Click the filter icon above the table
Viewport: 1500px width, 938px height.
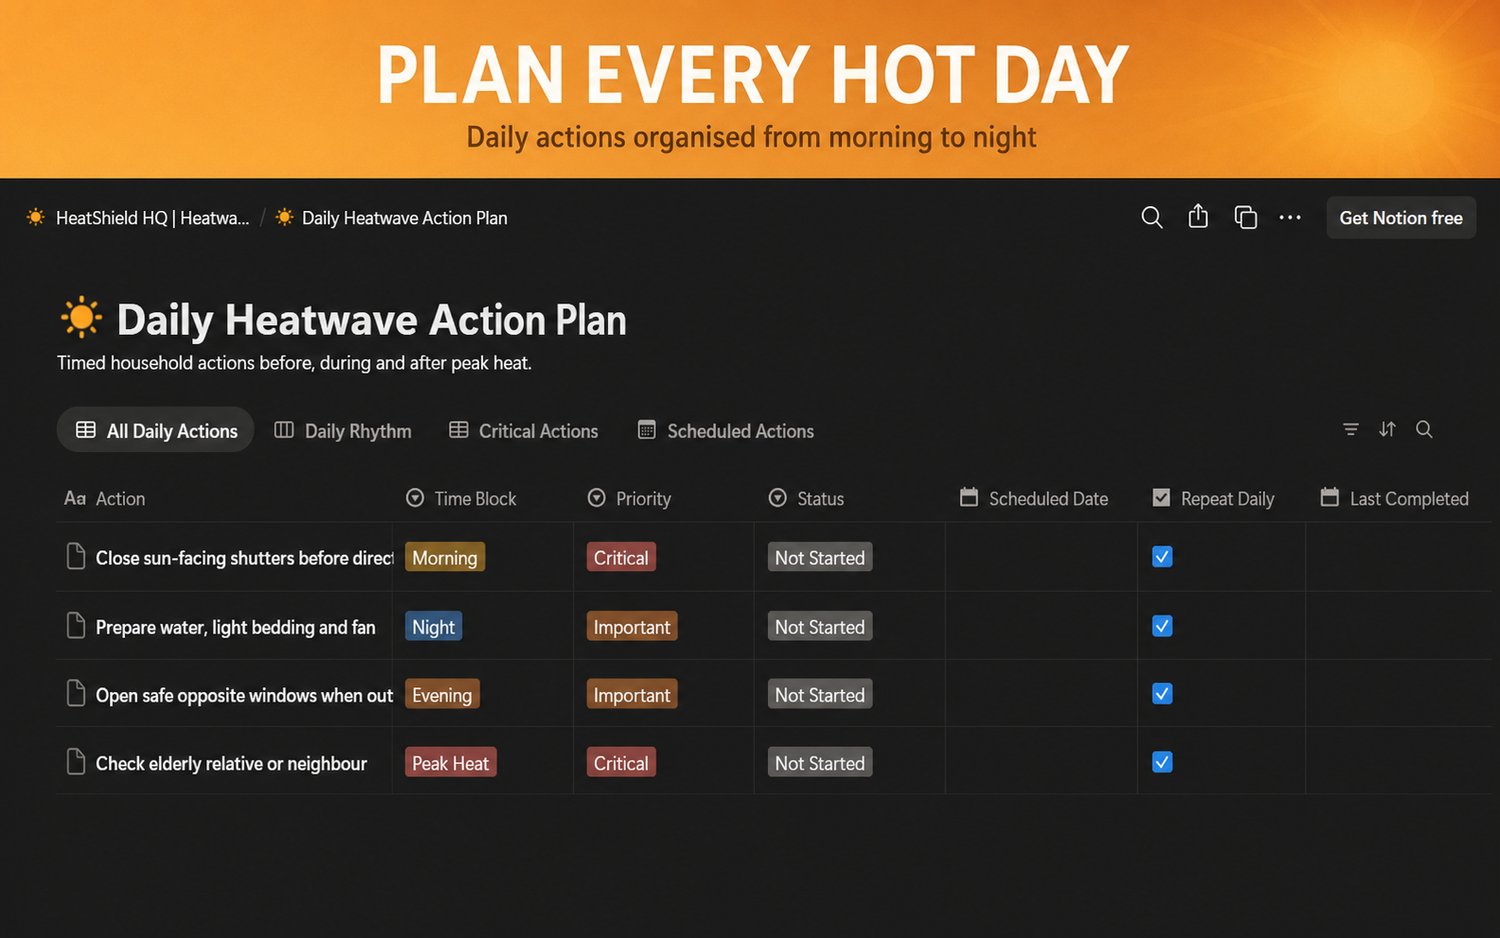coord(1350,429)
